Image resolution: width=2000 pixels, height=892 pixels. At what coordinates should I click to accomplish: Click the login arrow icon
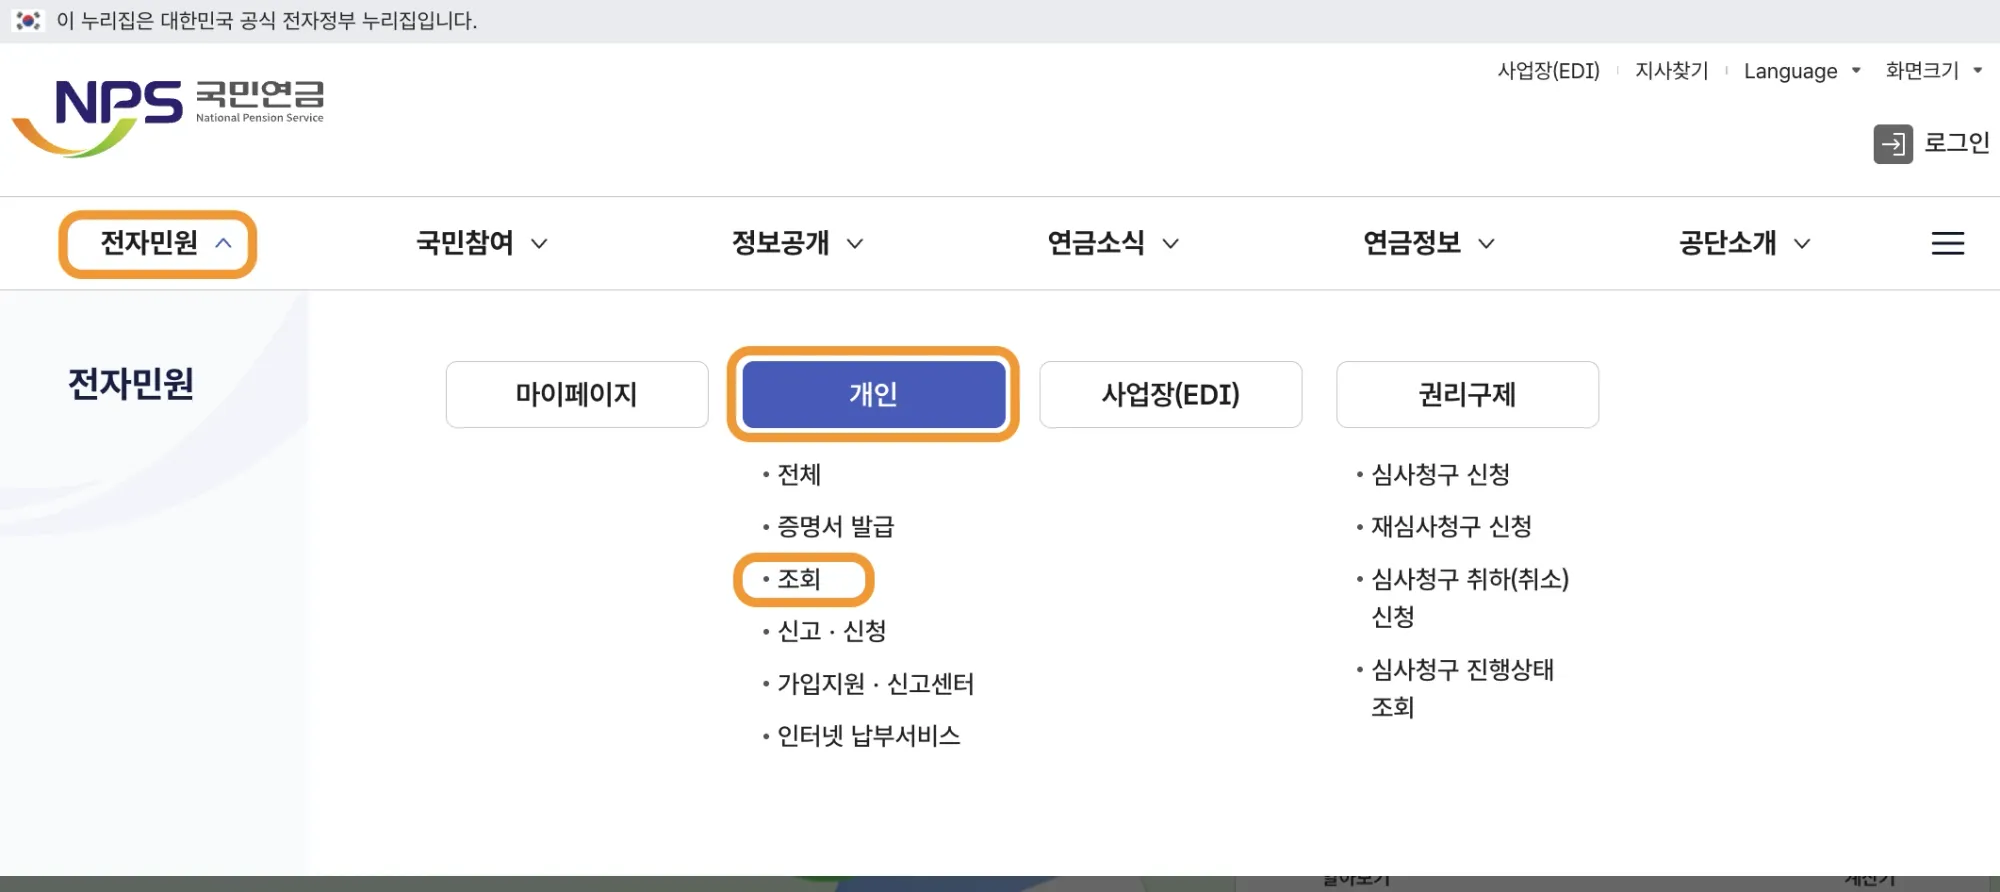pos(1892,144)
